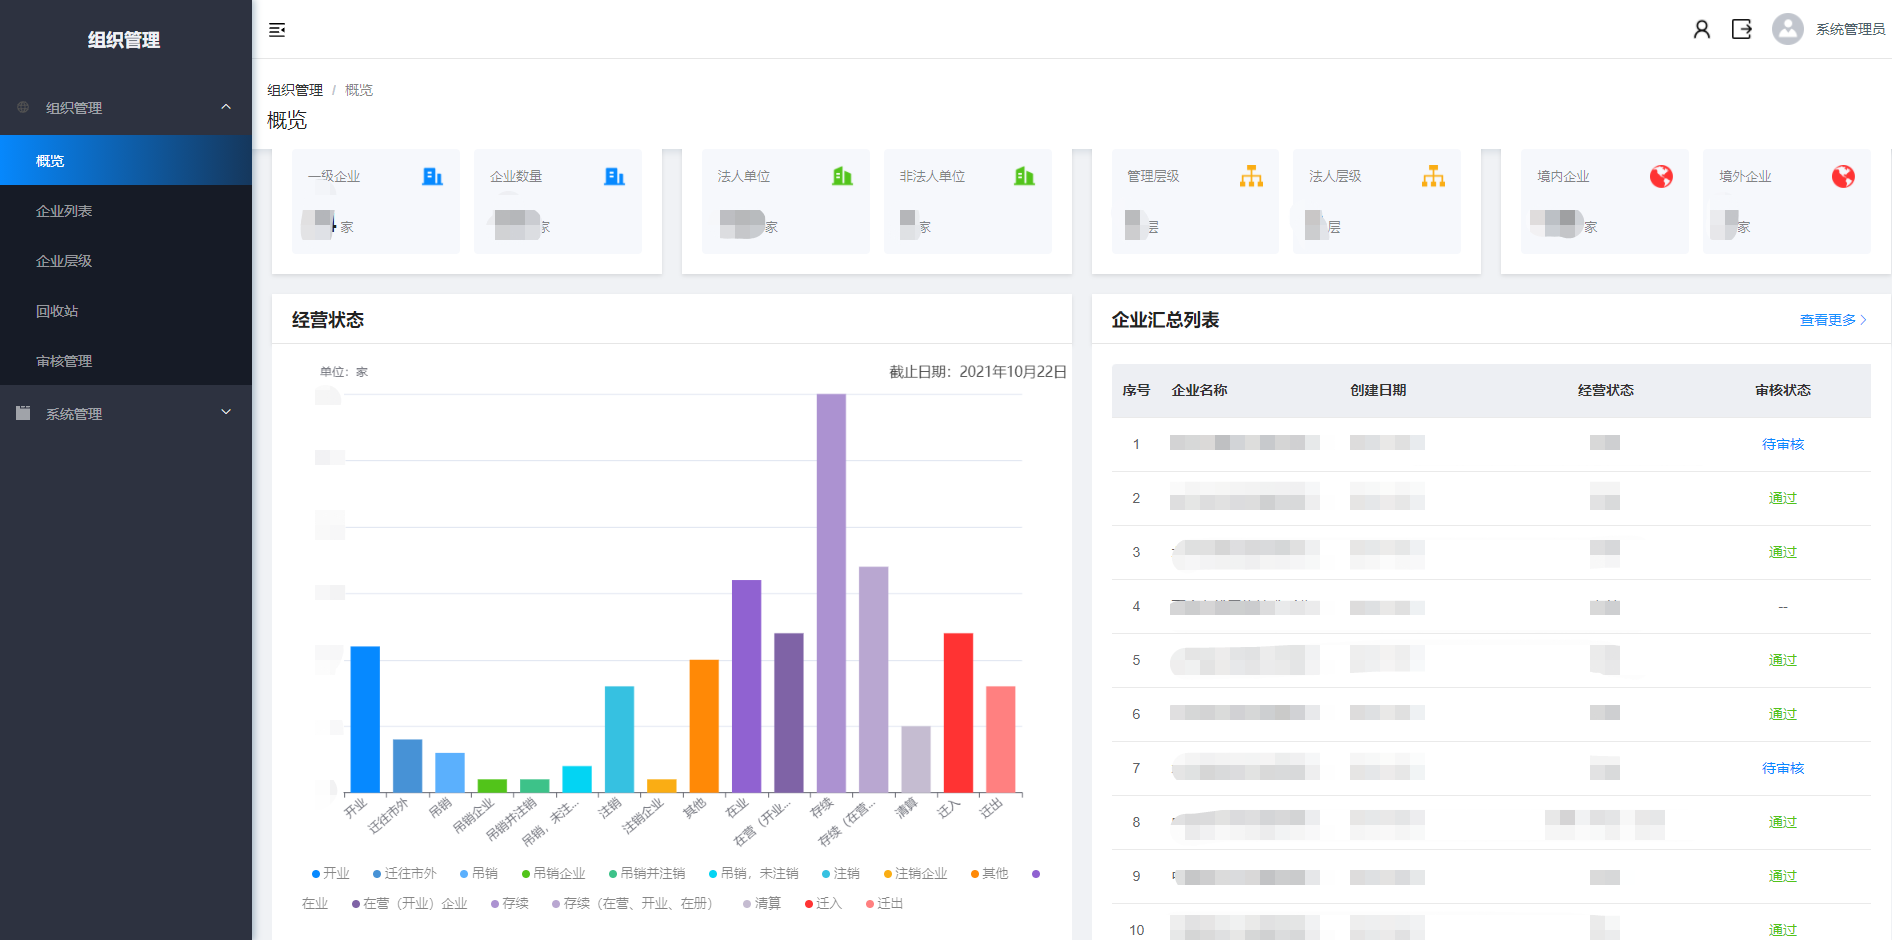This screenshot has height=940, width=1892.
Task: Toggle the 清算 legend item
Action: coord(761,903)
